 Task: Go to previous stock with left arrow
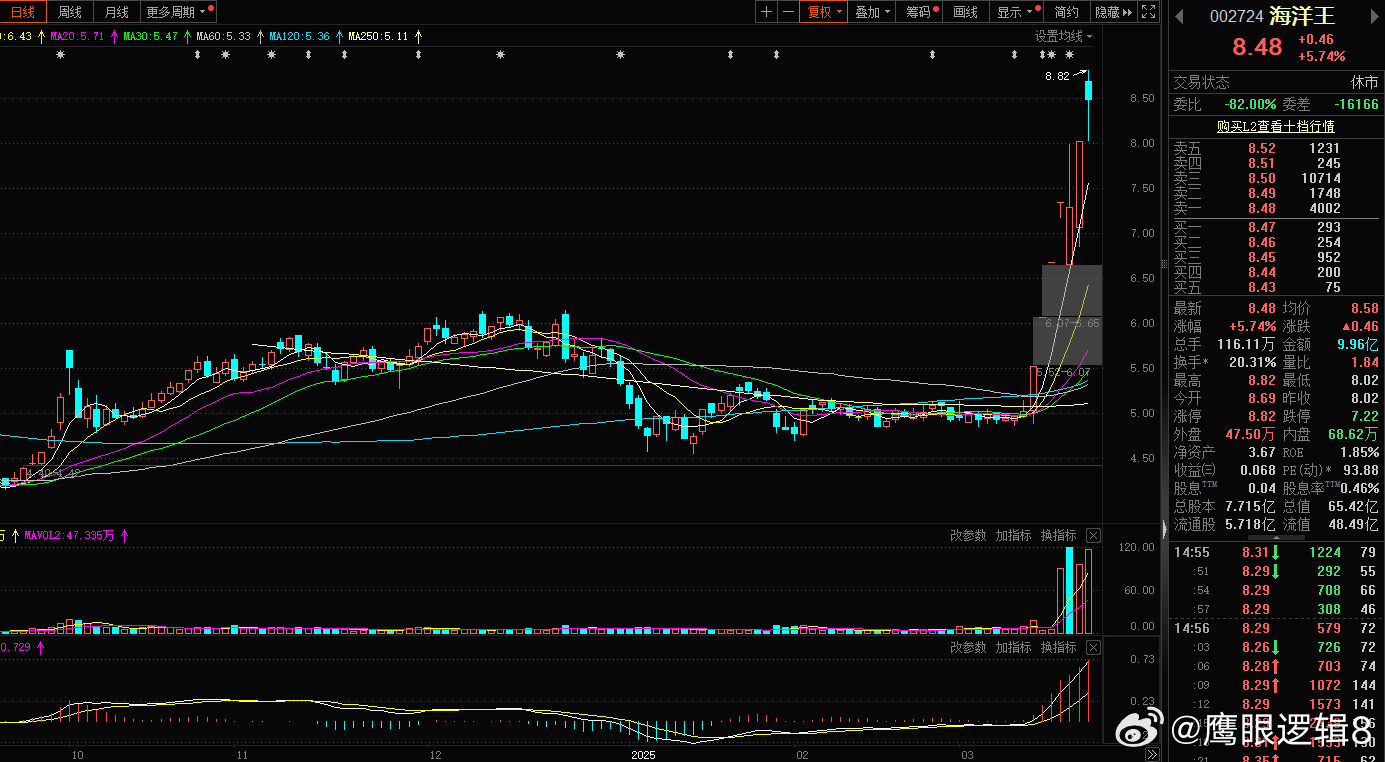[1179, 16]
